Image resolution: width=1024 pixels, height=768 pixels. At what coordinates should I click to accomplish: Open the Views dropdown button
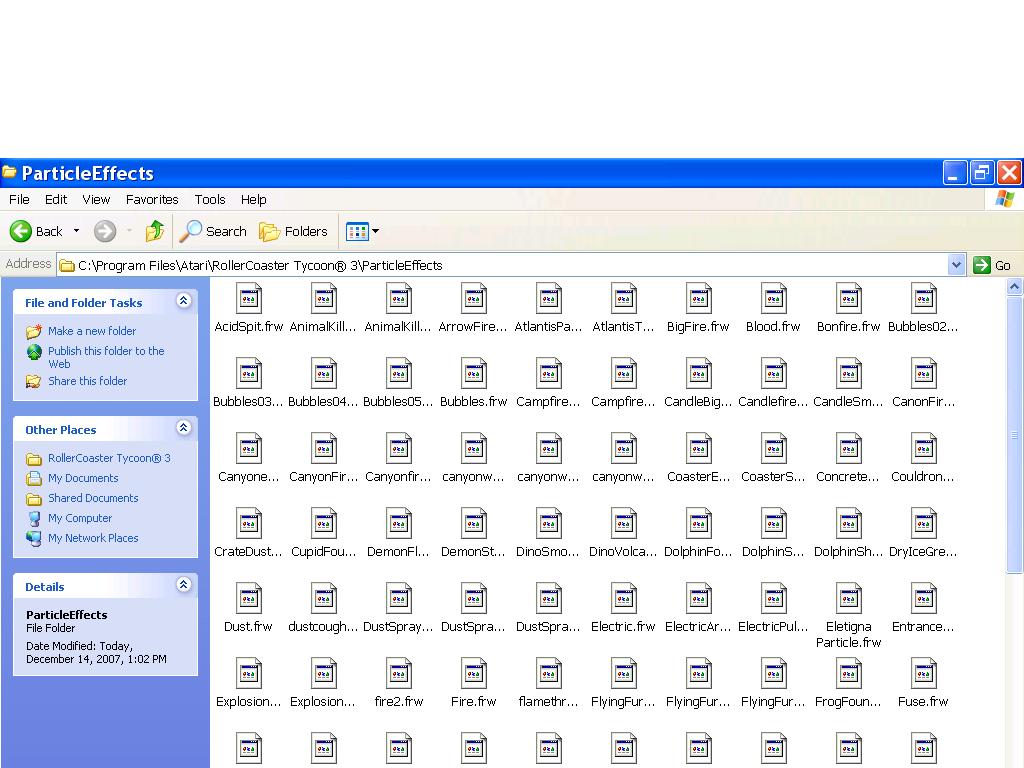click(x=362, y=231)
